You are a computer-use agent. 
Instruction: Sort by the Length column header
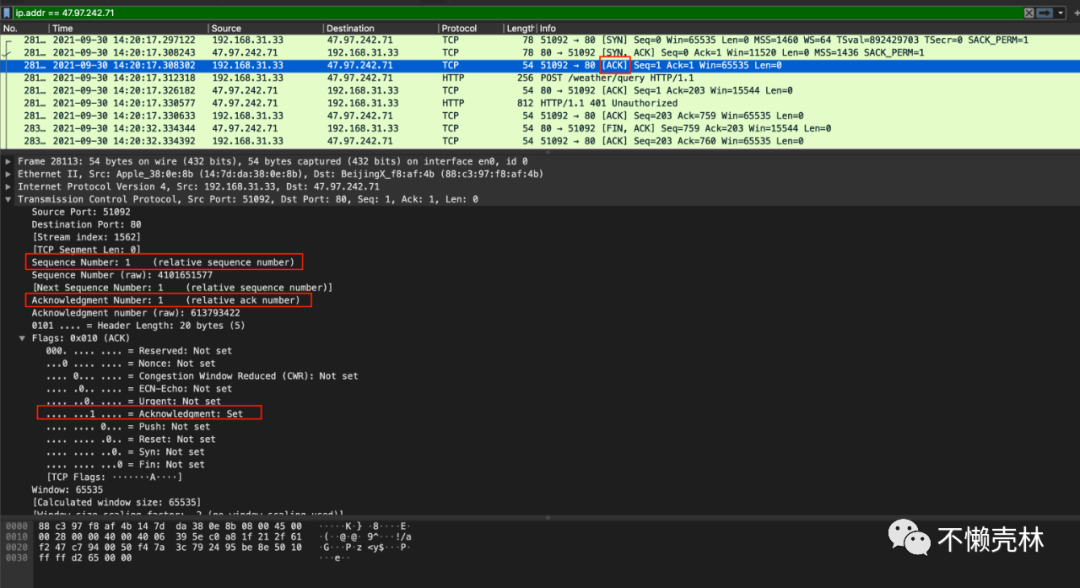519,28
